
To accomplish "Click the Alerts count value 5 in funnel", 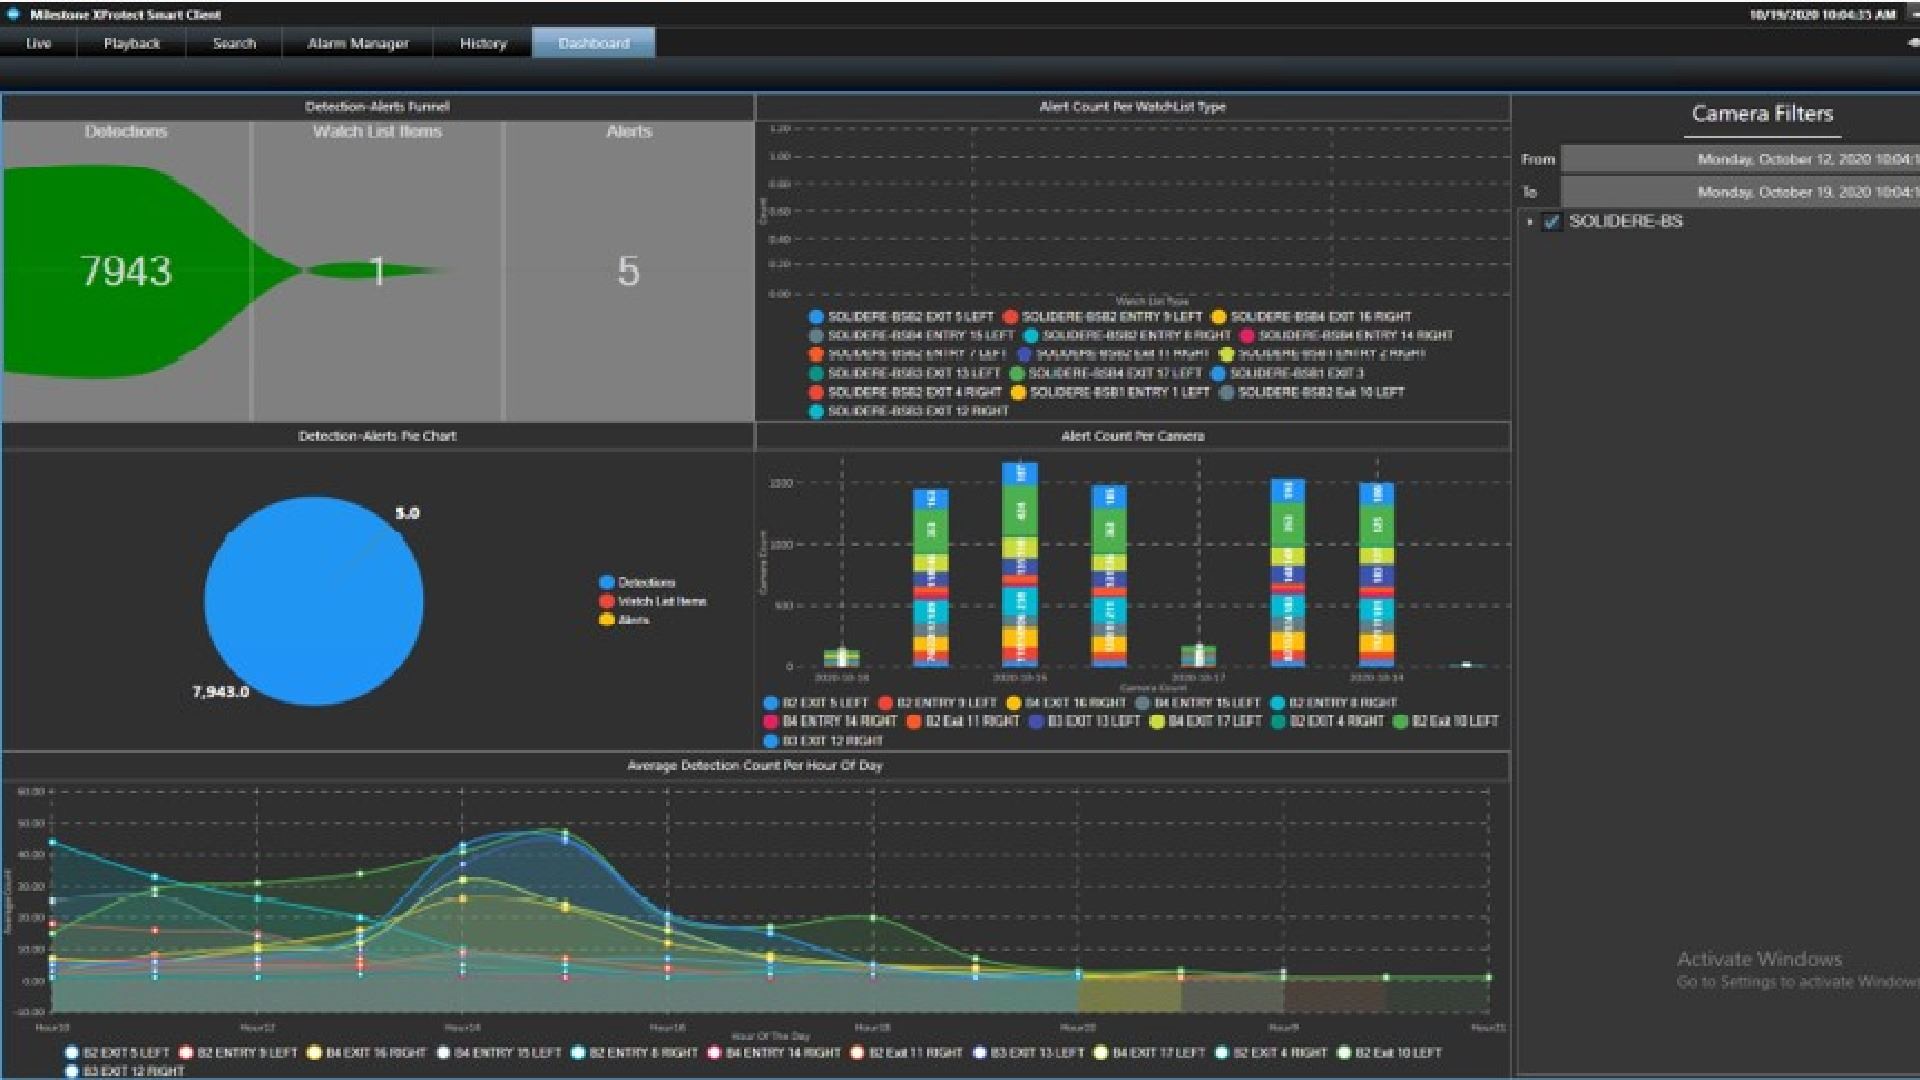I will click(x=628, y=271).
